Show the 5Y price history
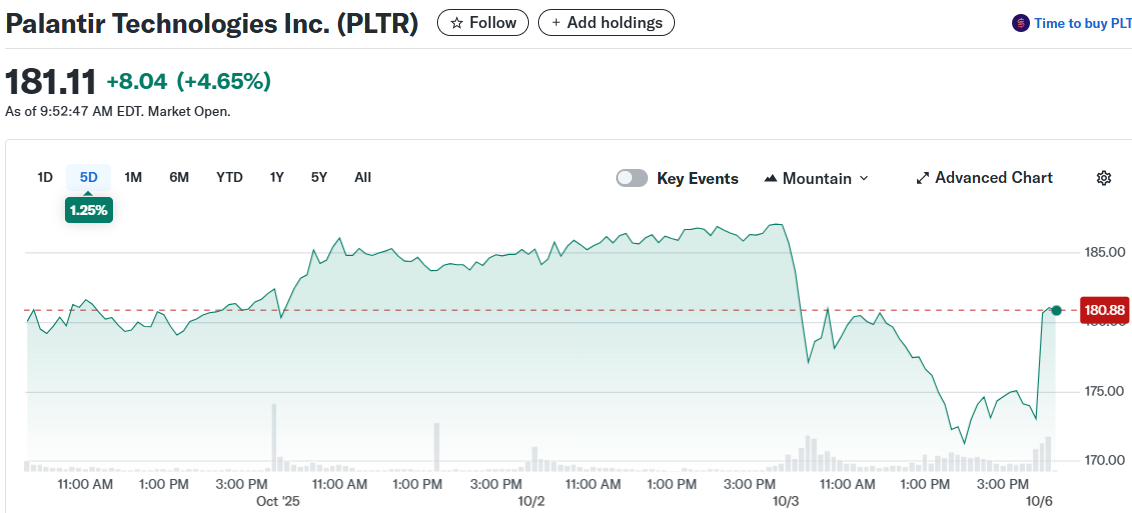The width and height of the screenshot is (1132, 513). point(319,177)
